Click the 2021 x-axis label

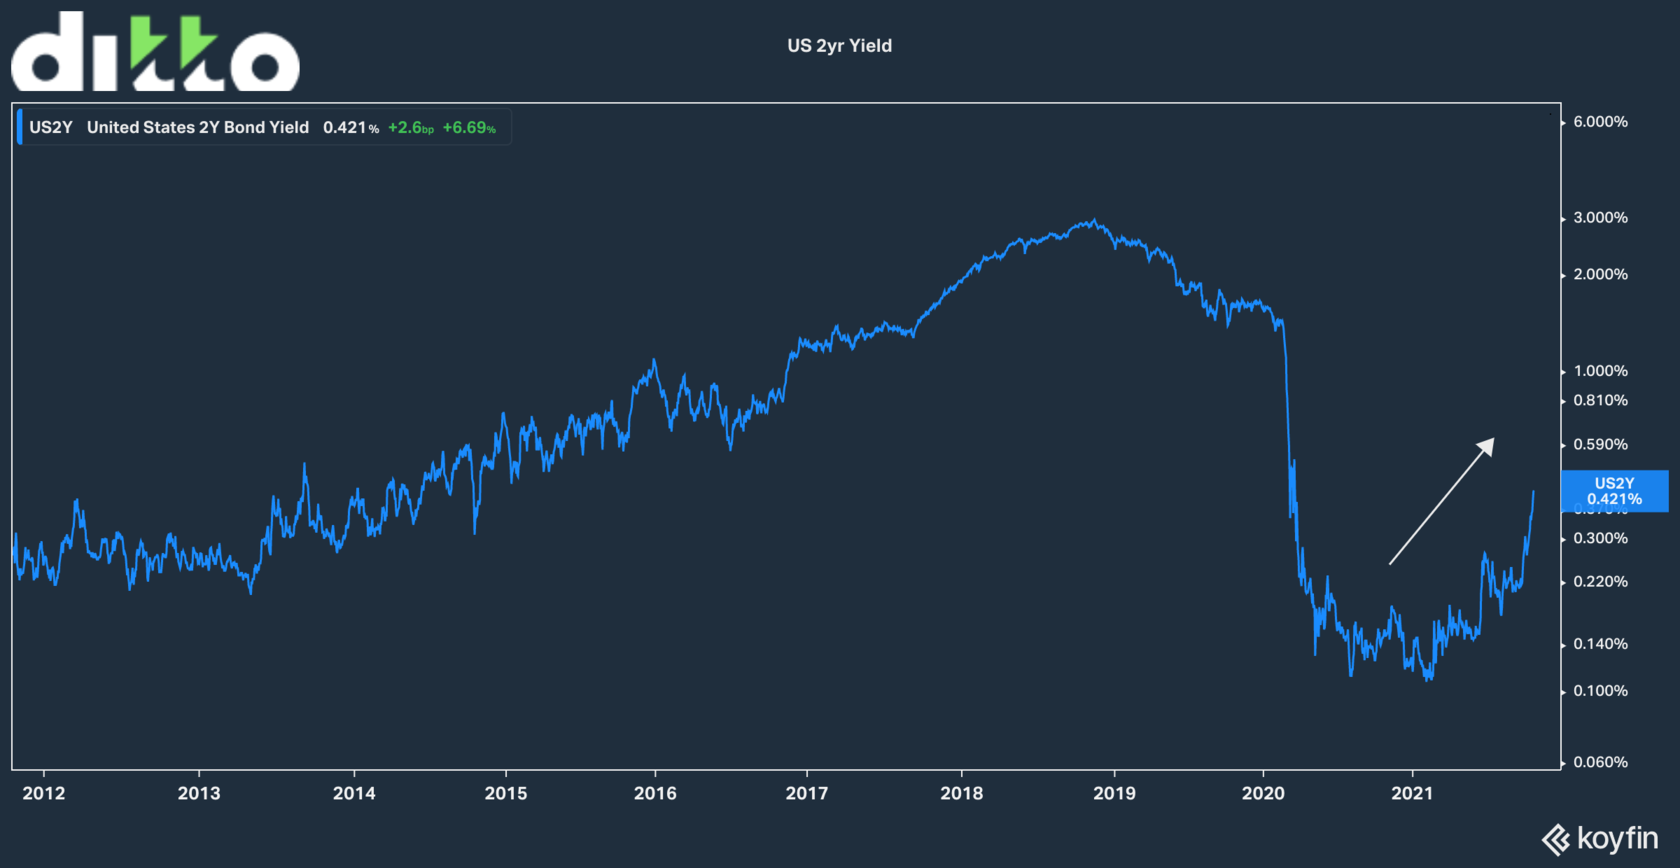[x=1412, y=793]
